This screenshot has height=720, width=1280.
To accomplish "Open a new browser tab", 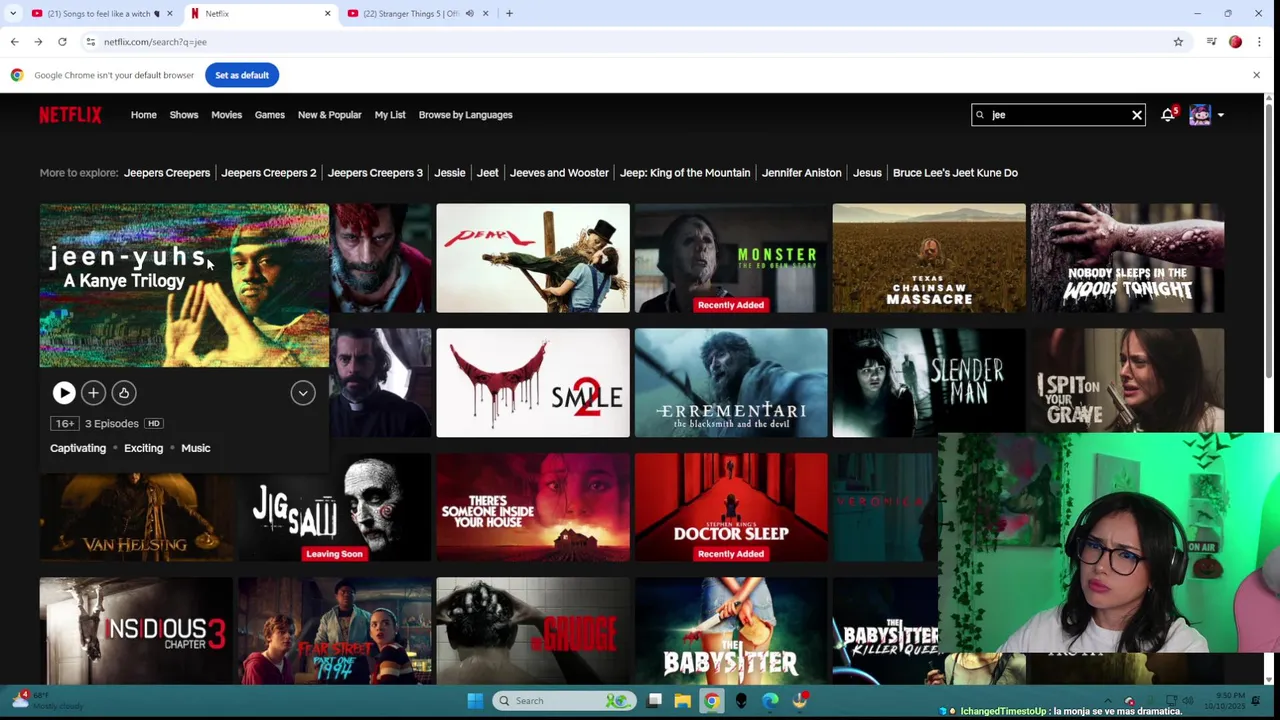I will pyautogui.click(x=509, y=14).
